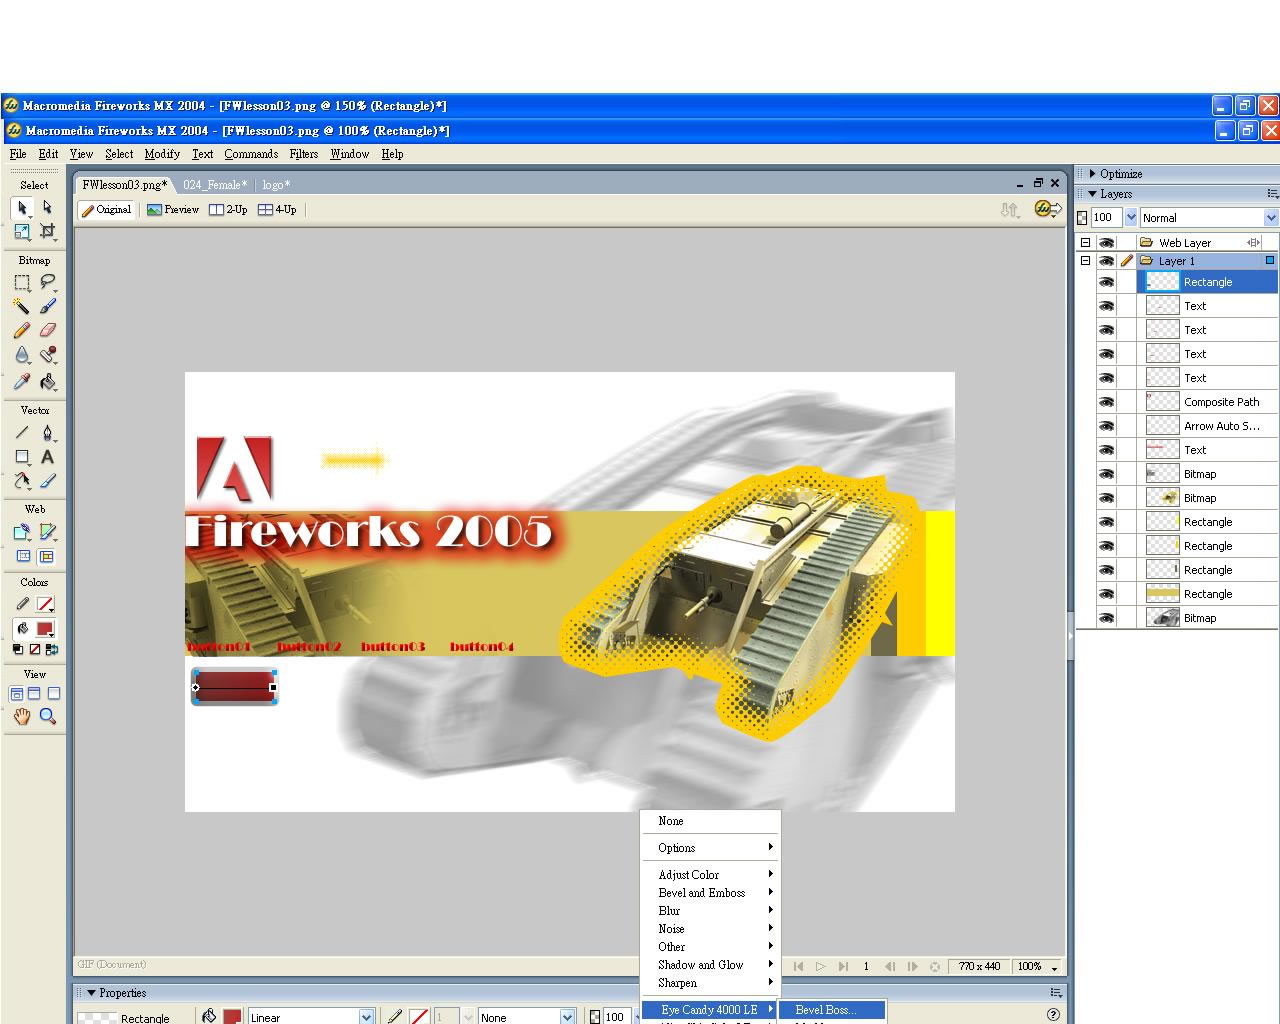Switch to full screen mode

click(54, 693)
